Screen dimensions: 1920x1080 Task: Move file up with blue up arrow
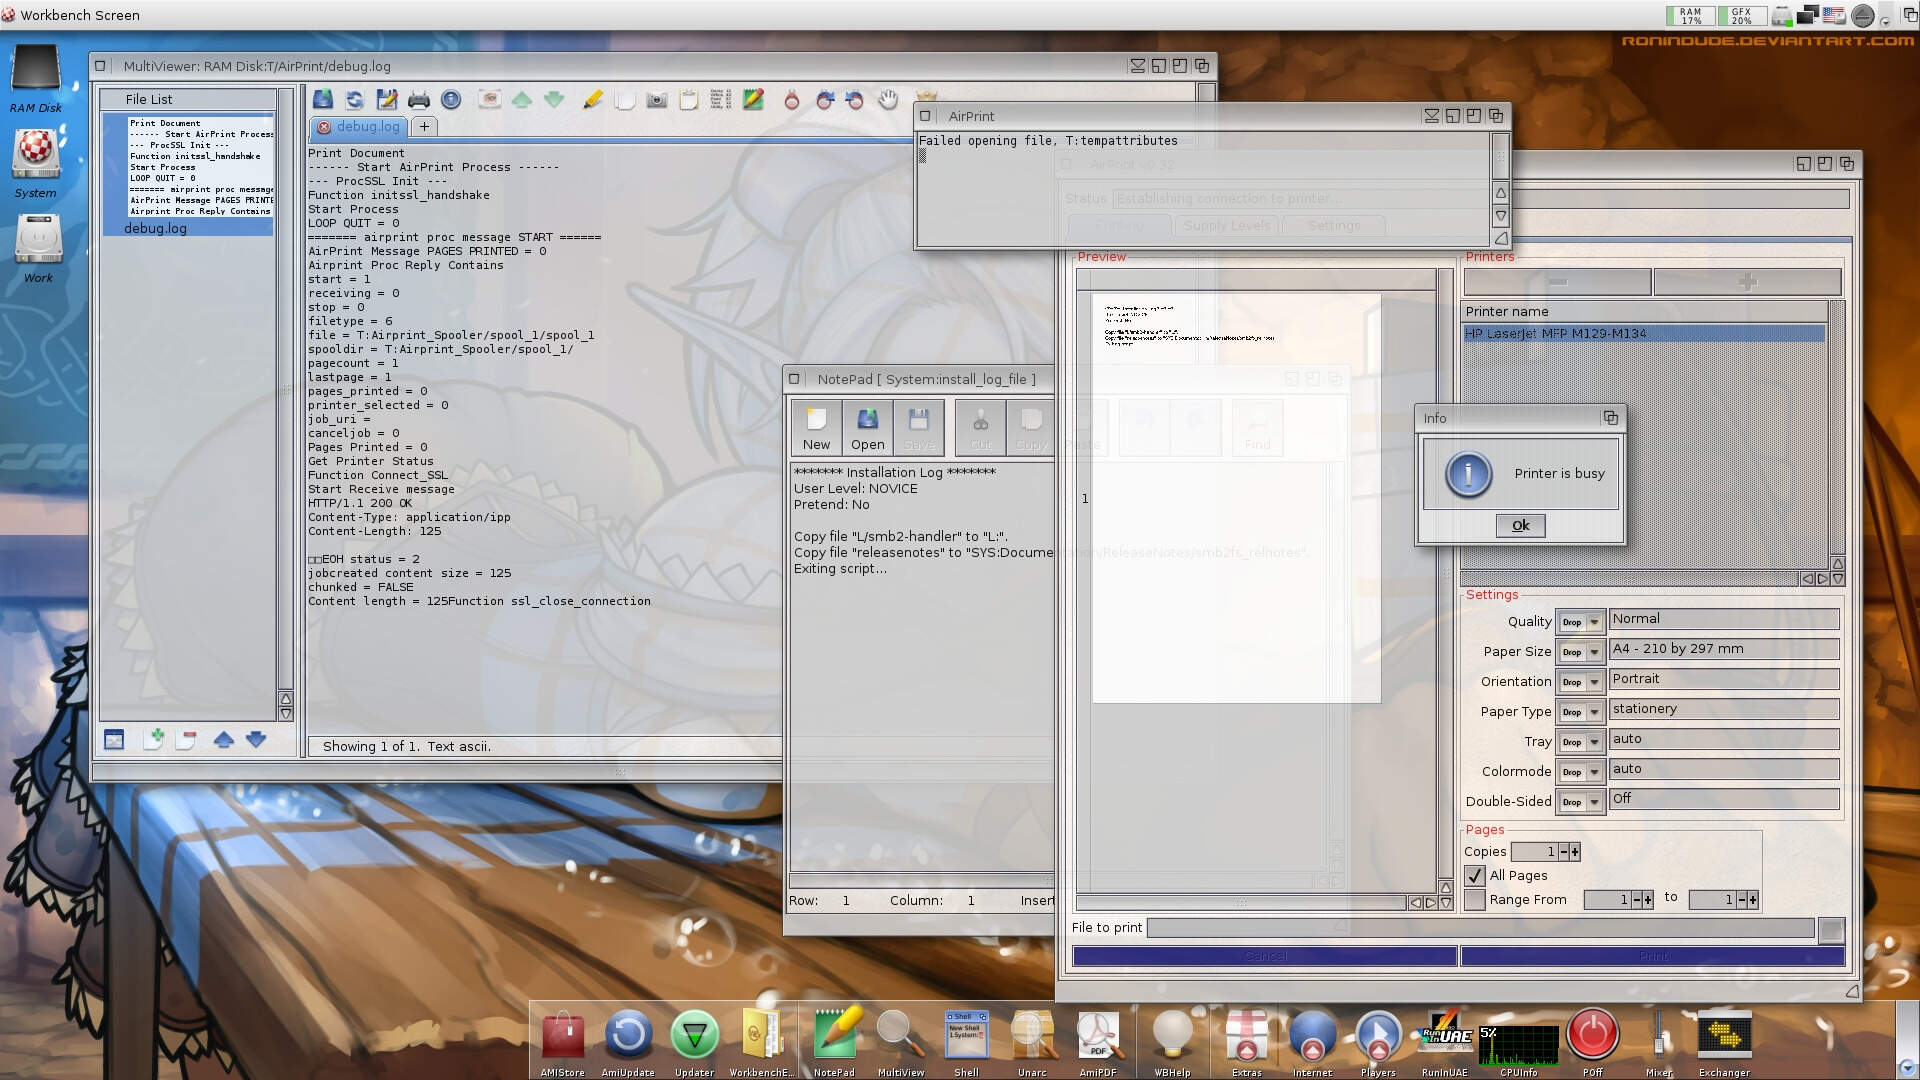(x=224, y=739)
